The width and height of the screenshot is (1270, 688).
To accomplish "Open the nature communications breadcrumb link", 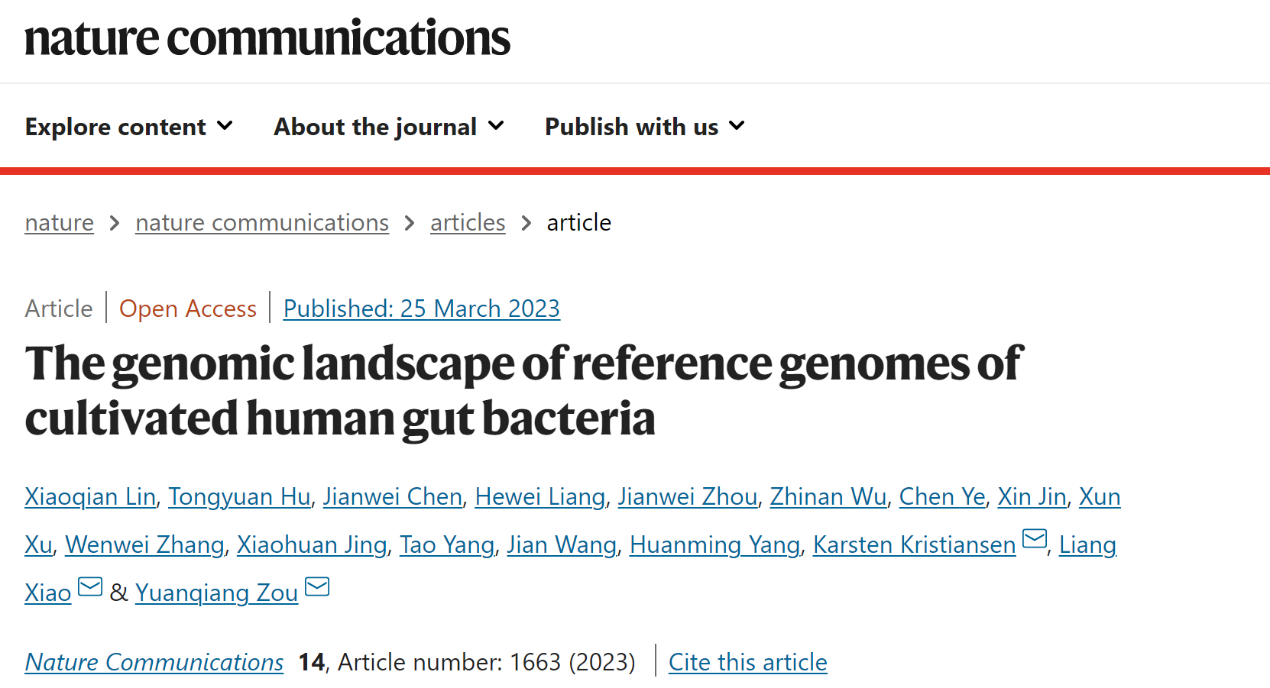I will click(262, 222).
